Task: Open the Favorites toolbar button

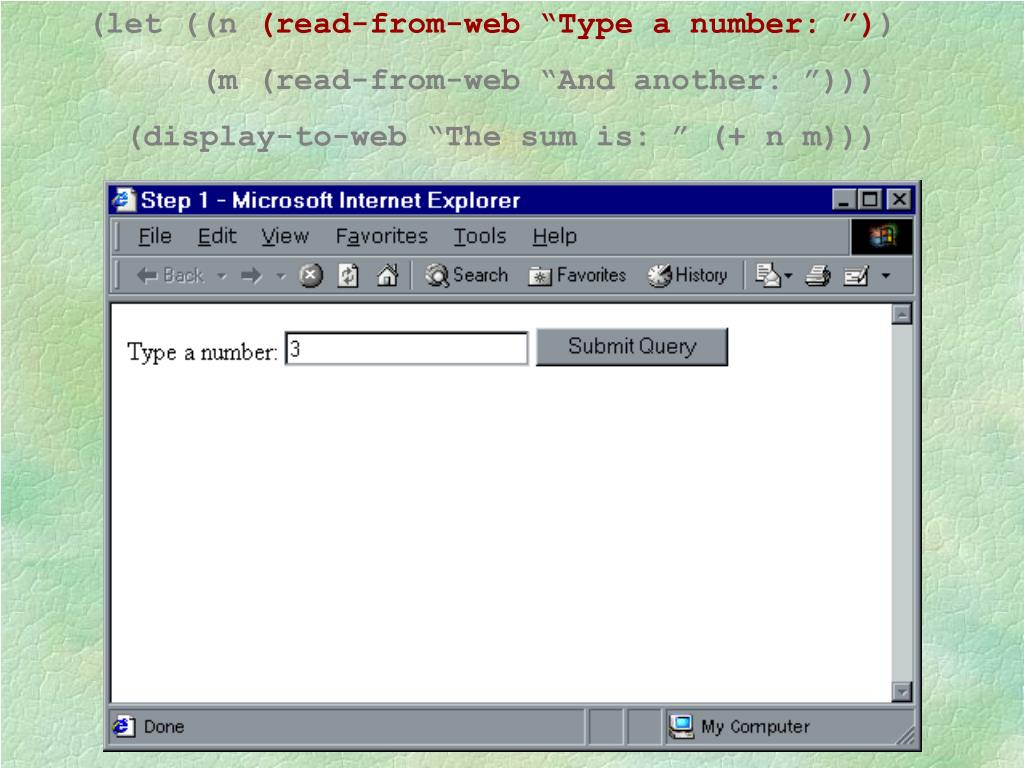Action: [x=577, y=276]
